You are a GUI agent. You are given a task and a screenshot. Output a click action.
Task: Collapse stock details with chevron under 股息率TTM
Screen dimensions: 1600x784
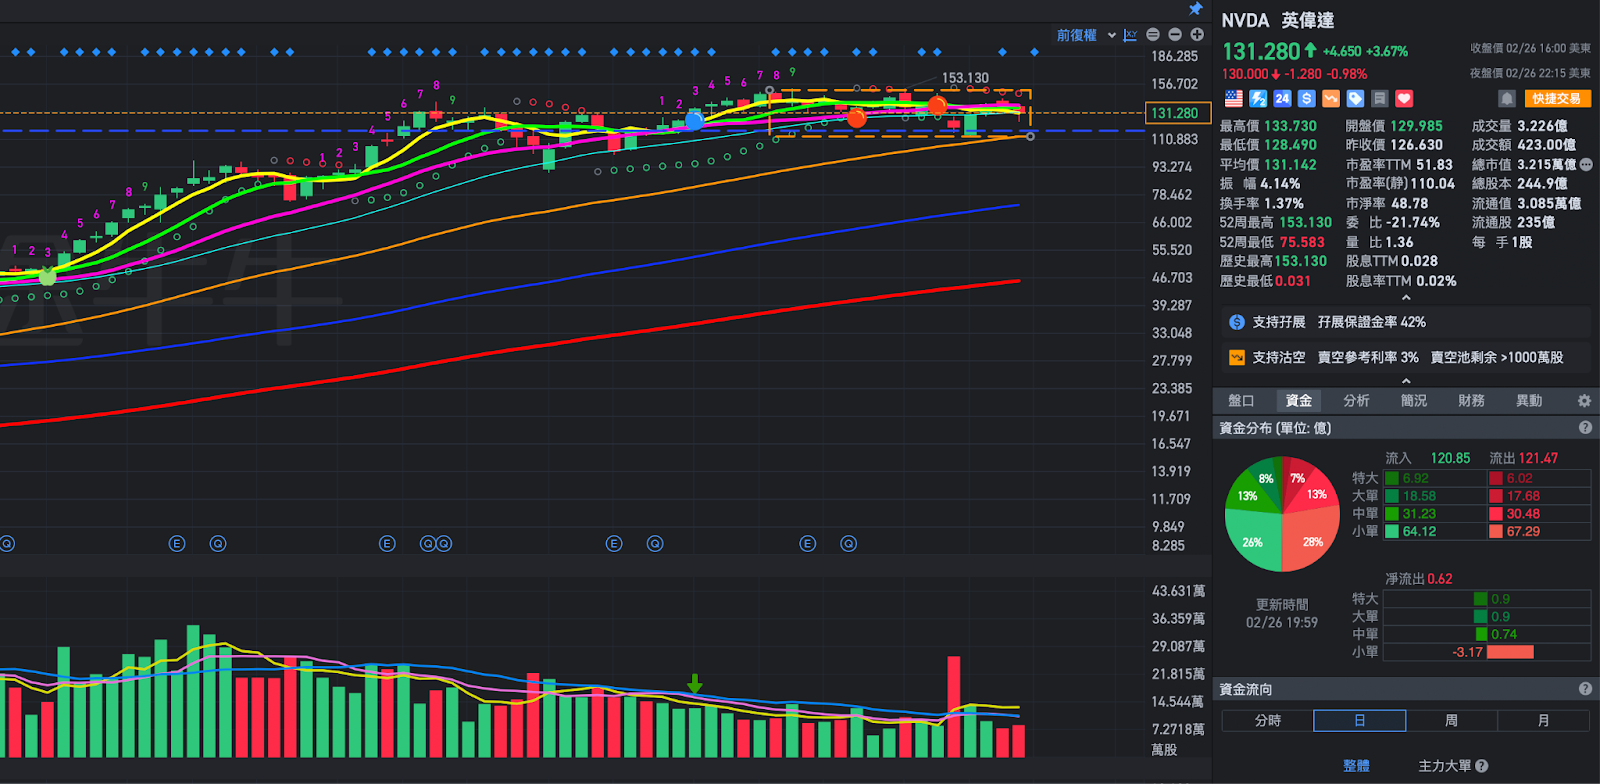point(1406,298)
